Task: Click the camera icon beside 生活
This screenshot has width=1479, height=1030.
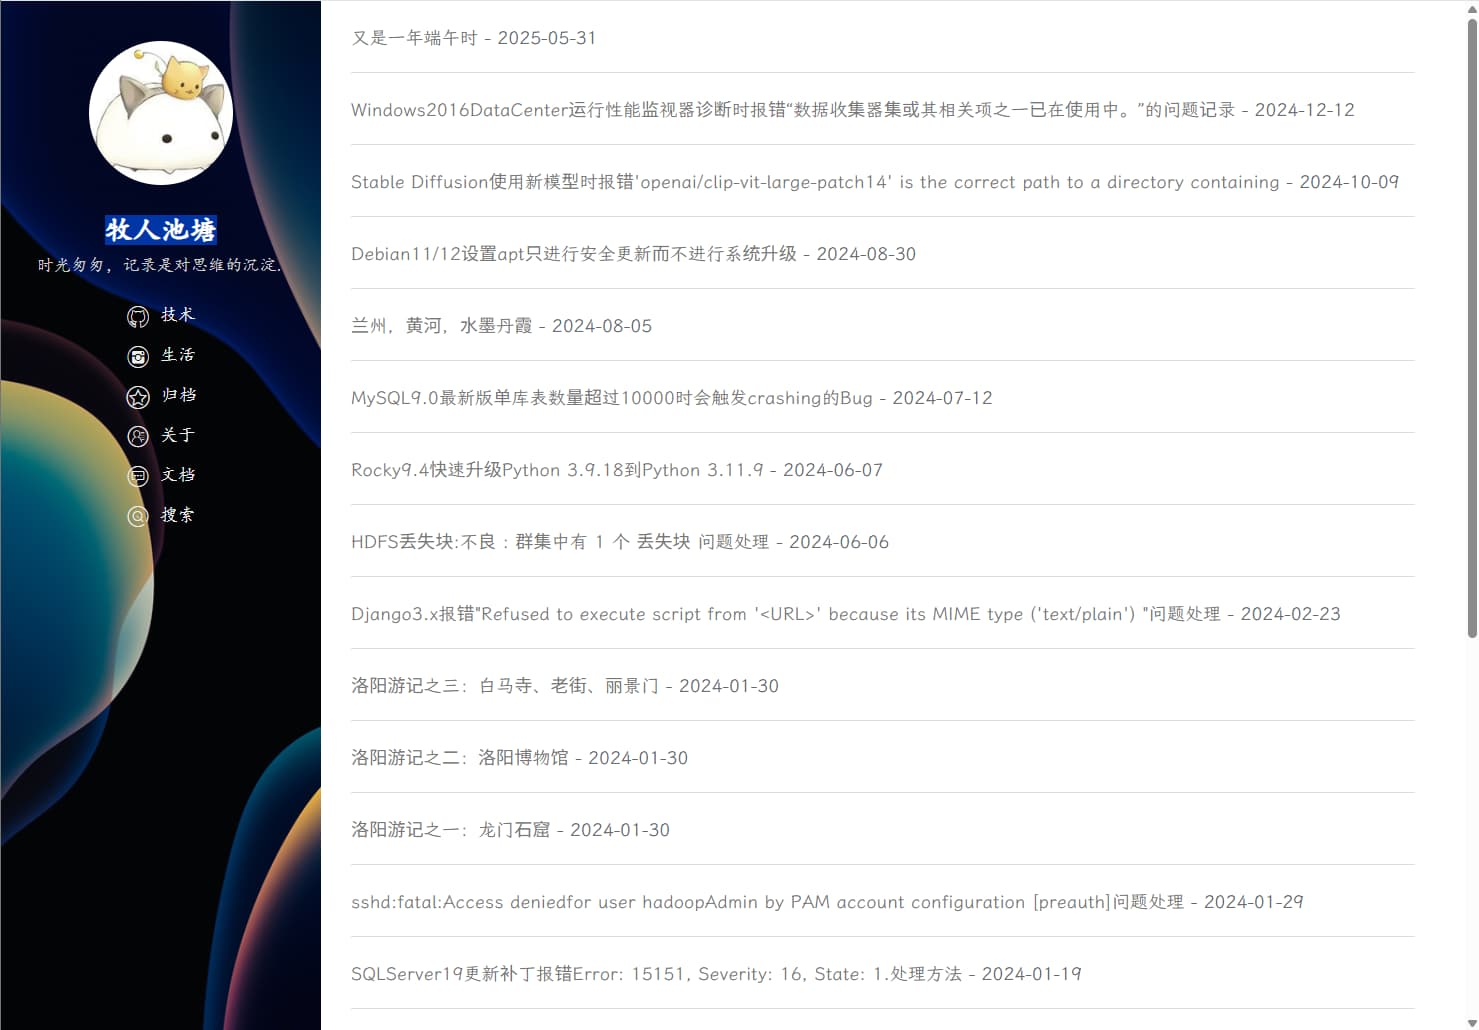Action: pyautogui.click(x=138, y=357)
